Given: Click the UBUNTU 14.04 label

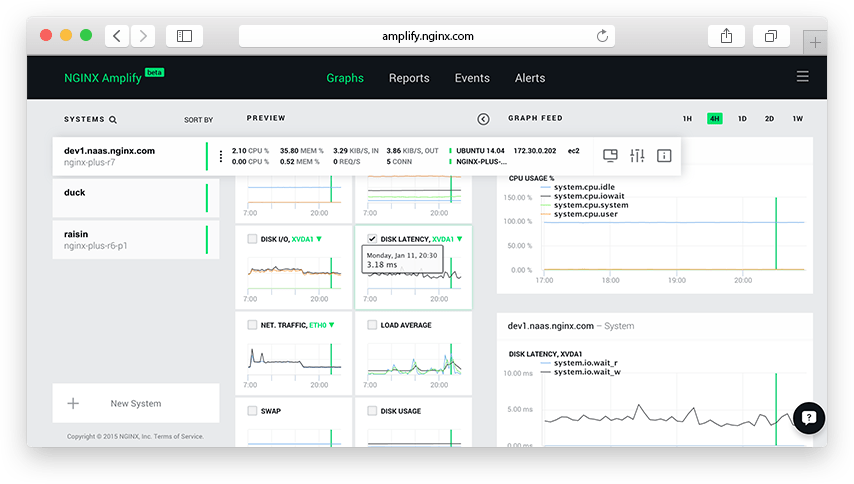Looking at the screenshot, I should 480,151.
